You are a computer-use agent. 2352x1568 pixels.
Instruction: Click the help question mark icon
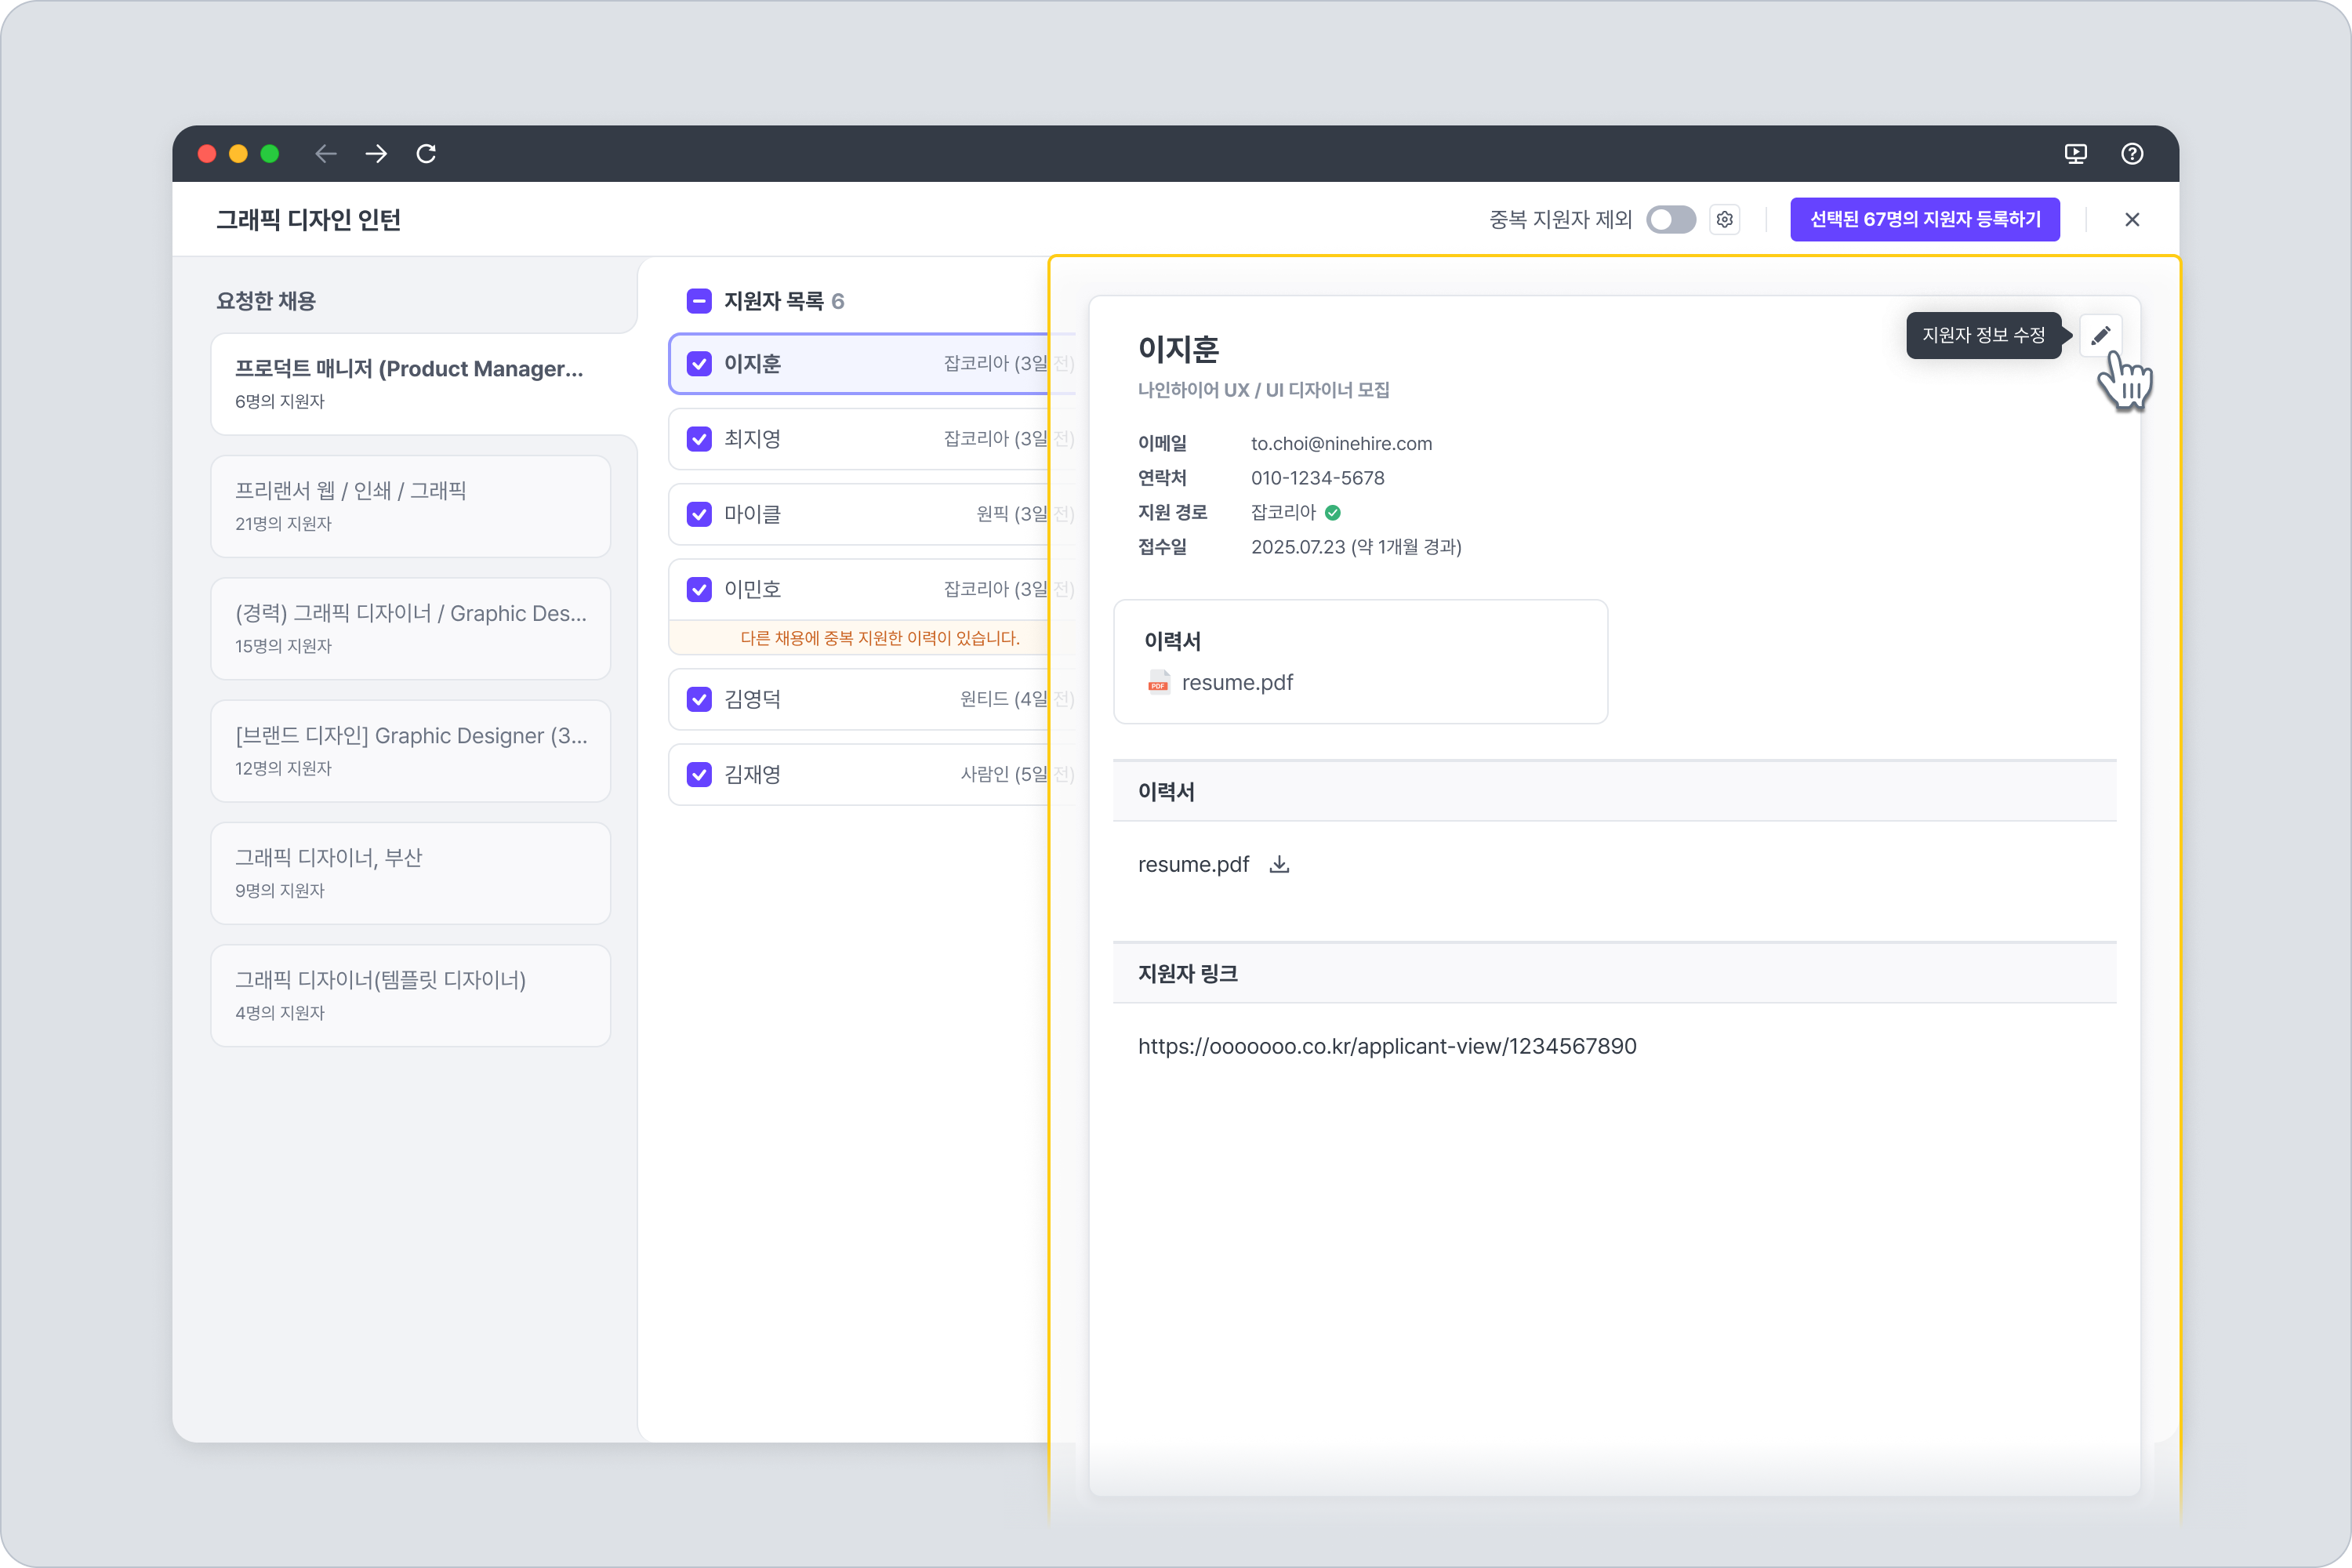tap(2132, 153)
